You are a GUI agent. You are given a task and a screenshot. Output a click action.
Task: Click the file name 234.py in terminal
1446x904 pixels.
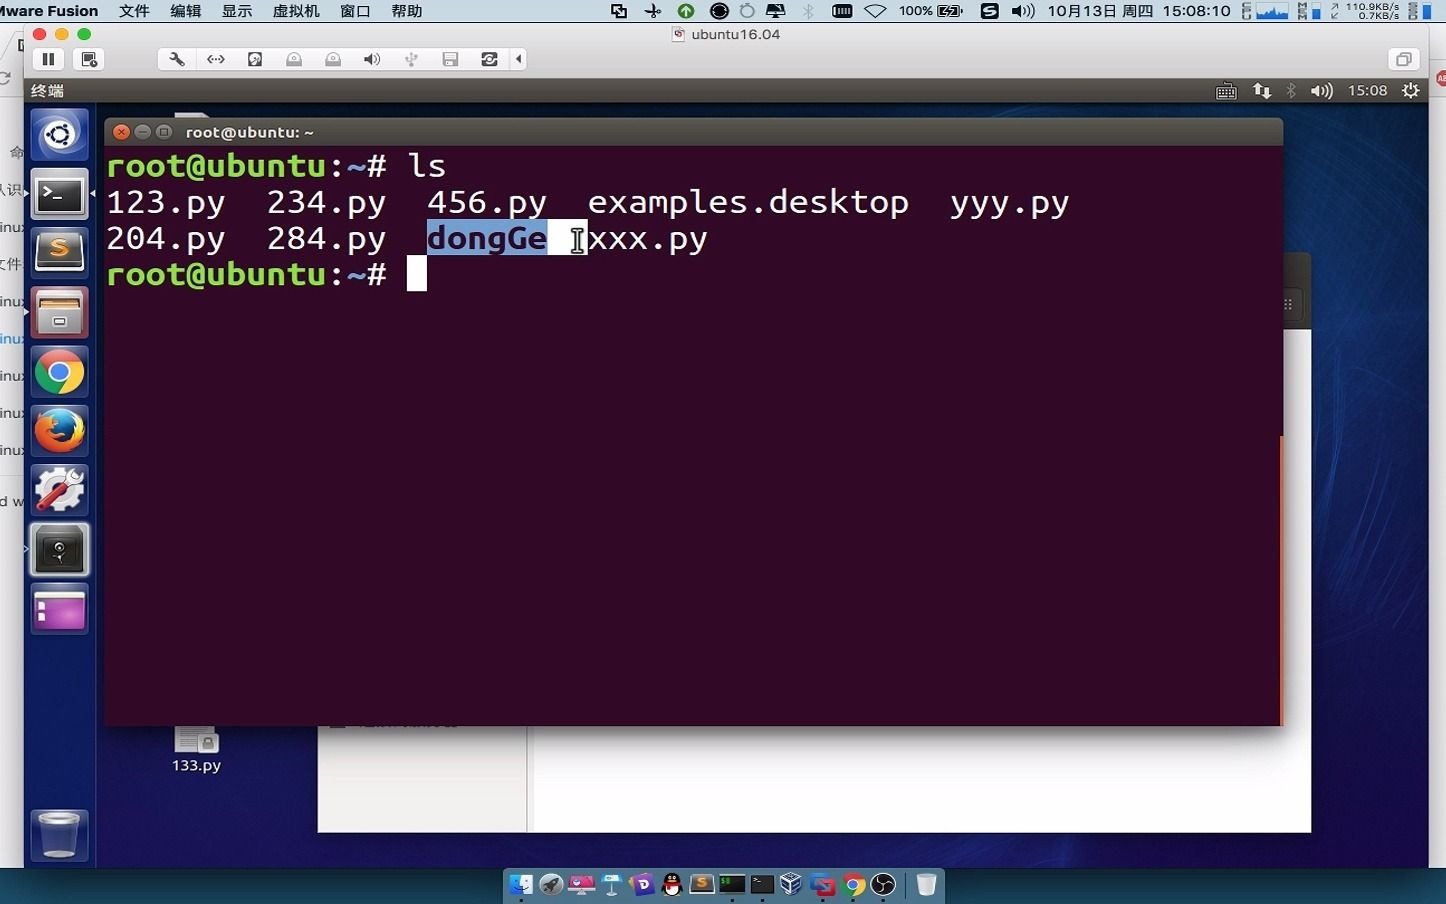pyautogui.click(x=327, y=203)
